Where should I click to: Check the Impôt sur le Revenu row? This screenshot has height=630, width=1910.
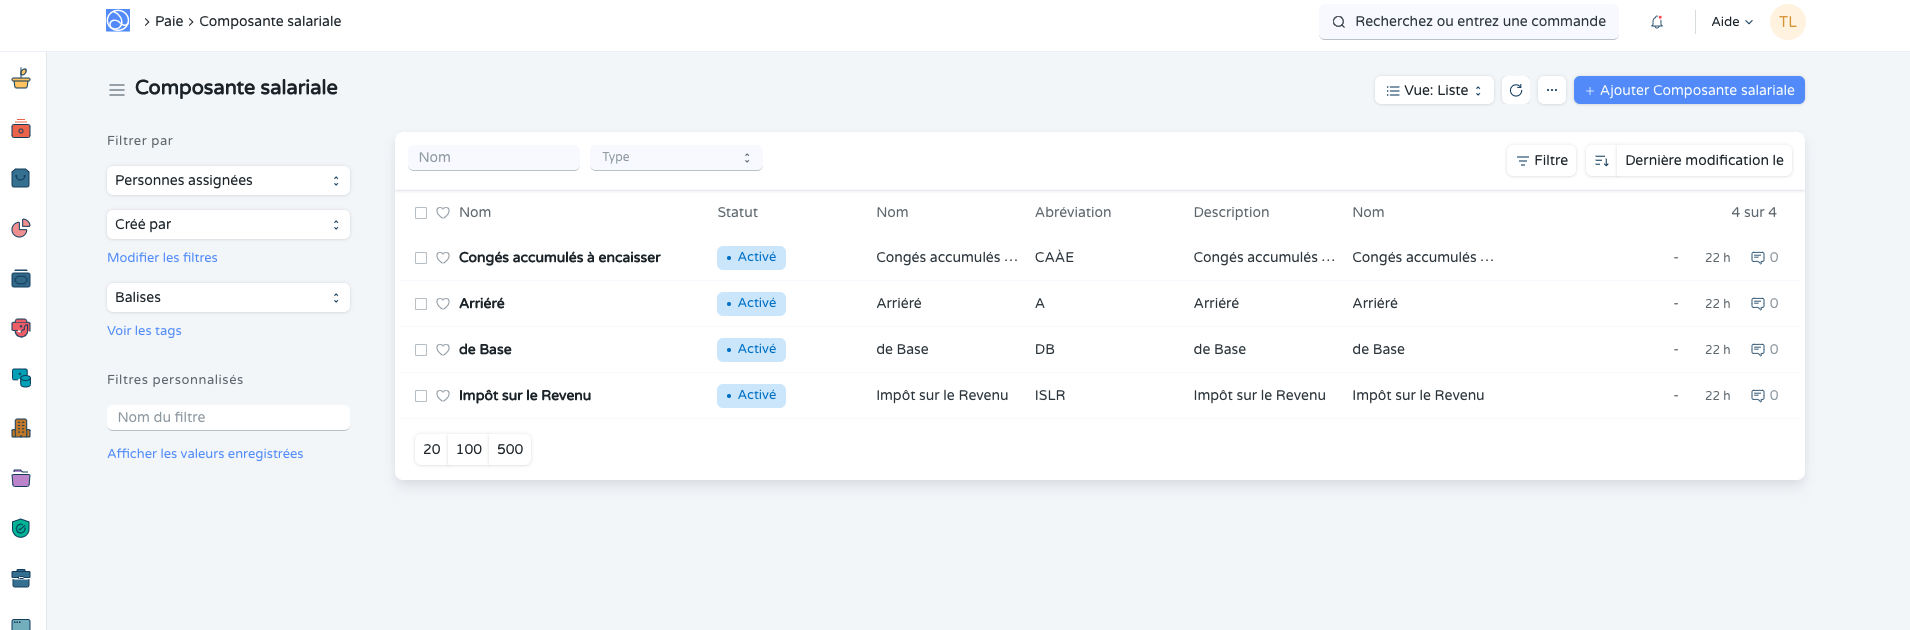click(421, 396)
